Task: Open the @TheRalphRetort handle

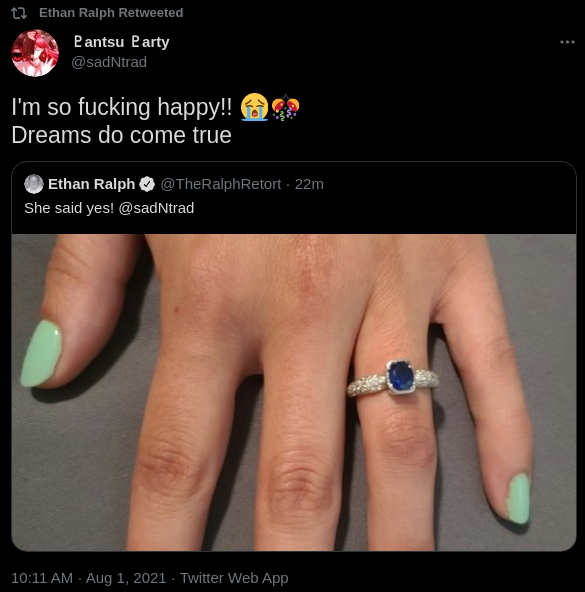Action: pyautogui.click(x=221, y=184)
